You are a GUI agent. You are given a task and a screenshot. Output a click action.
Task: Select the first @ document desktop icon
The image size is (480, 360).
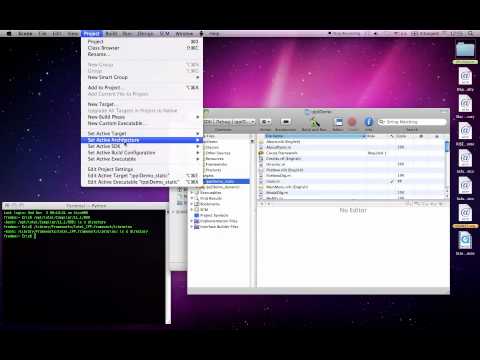465,76
